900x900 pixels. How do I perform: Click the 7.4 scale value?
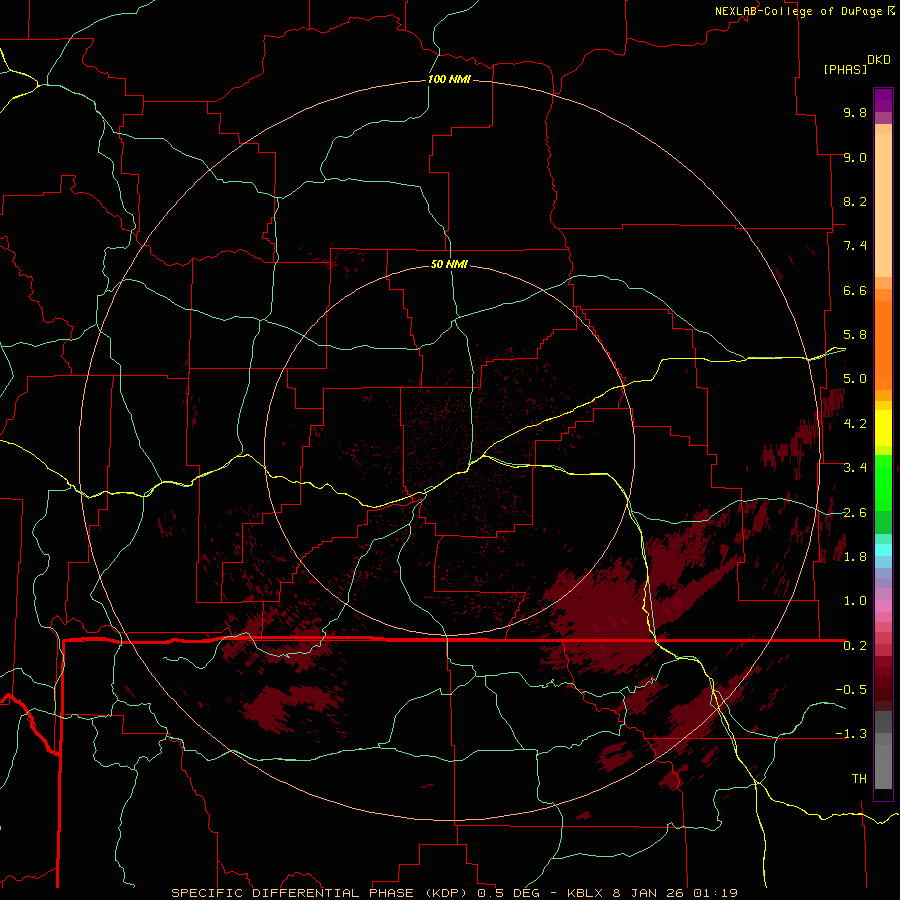tap(855, 246)
